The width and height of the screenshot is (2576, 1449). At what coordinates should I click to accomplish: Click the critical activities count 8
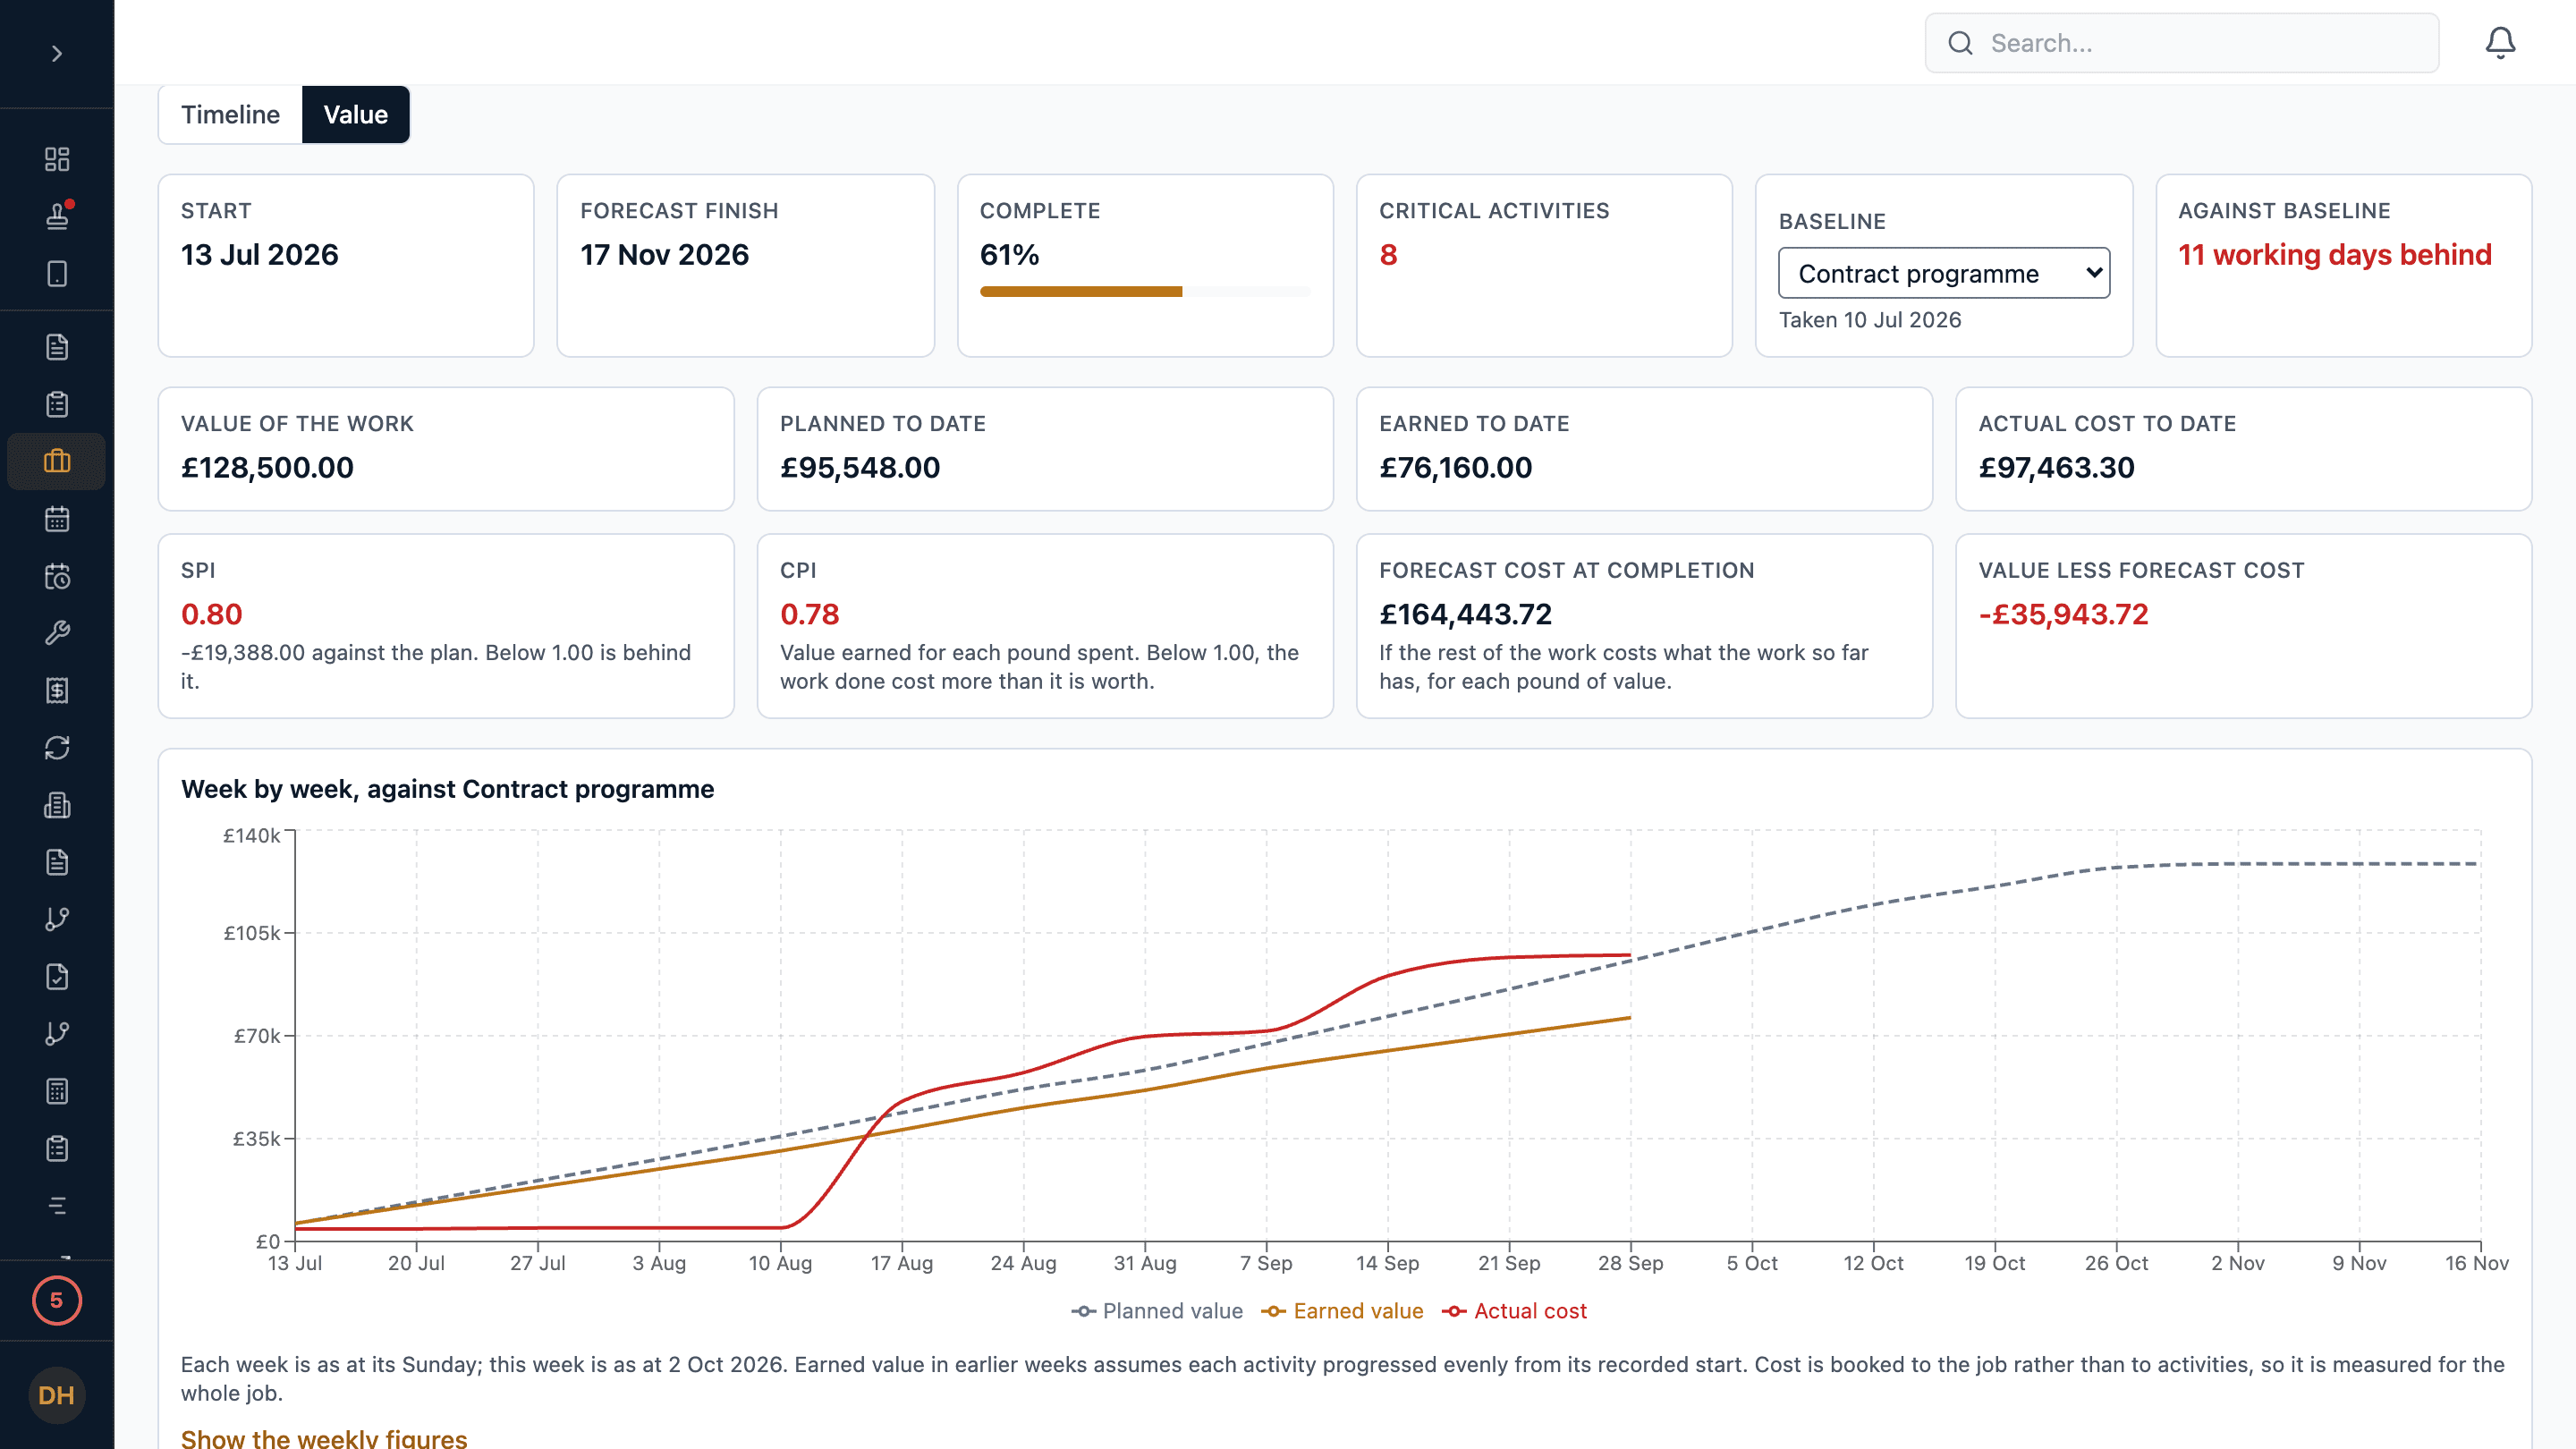pyautogui.click(x=1388, y=255)
